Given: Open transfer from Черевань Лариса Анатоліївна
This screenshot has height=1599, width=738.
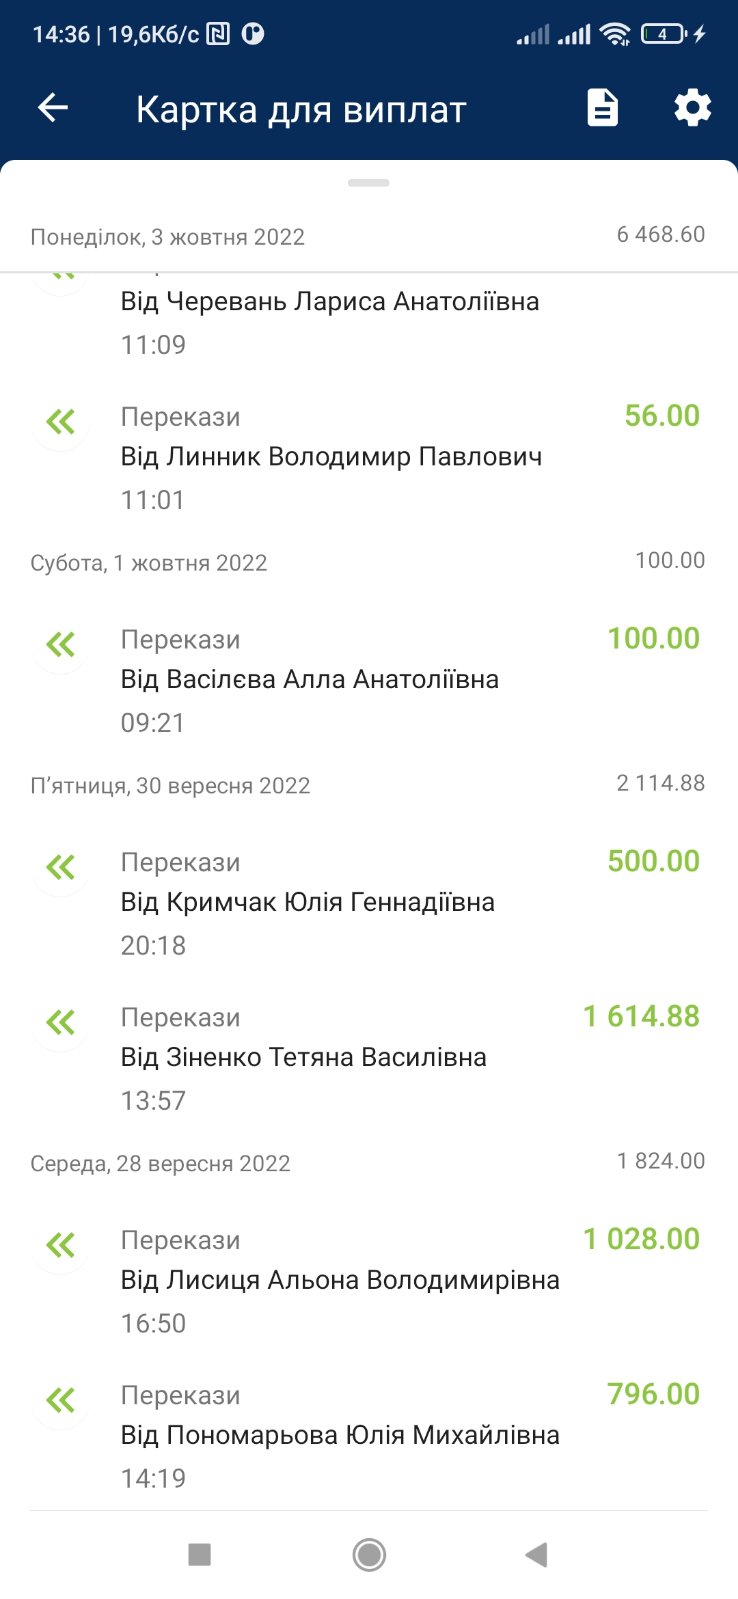Looking at the screenshot, I should [330, 302].
